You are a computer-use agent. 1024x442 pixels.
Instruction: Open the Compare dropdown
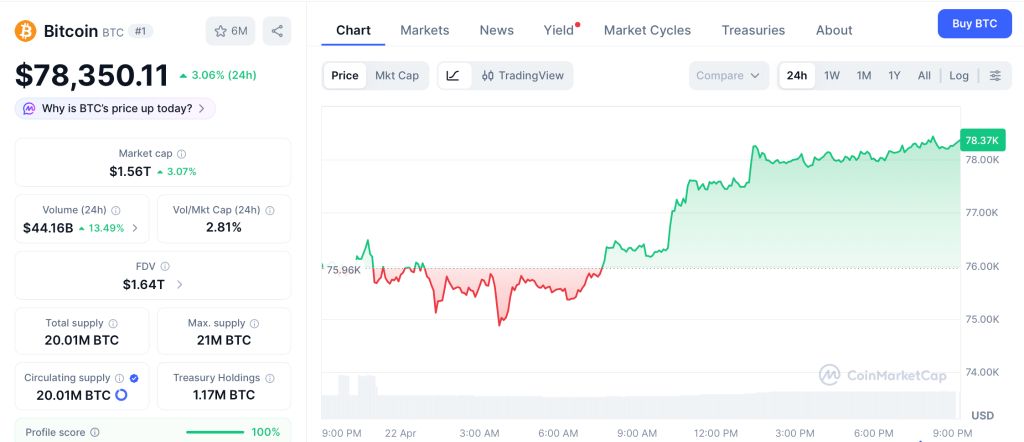pyautogui.click(x=728, y=76)
